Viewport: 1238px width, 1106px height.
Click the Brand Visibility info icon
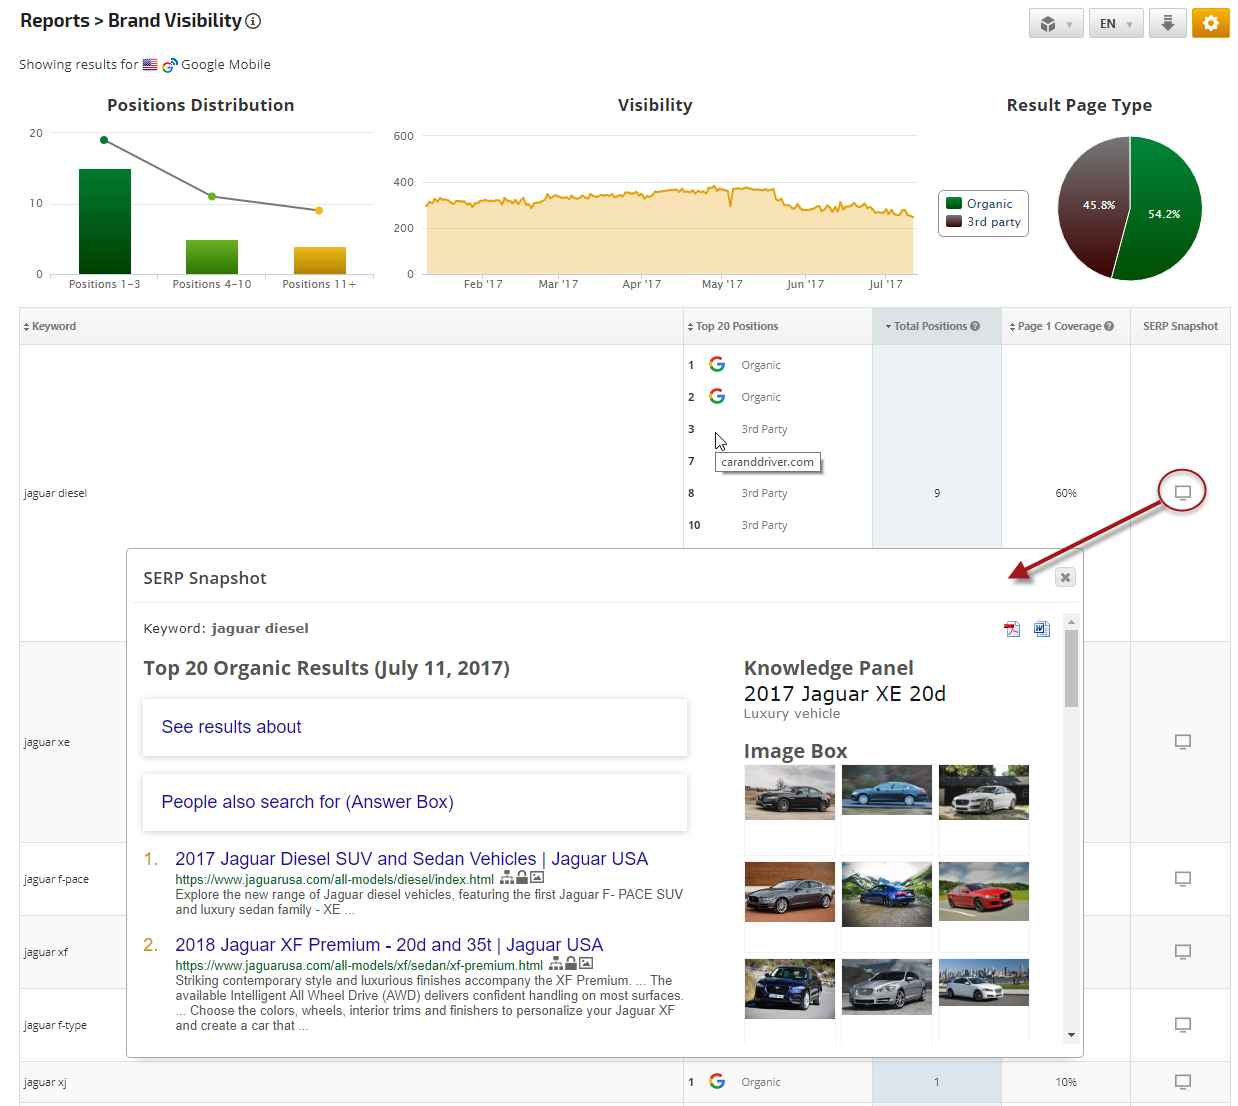[x=253, y=21]
